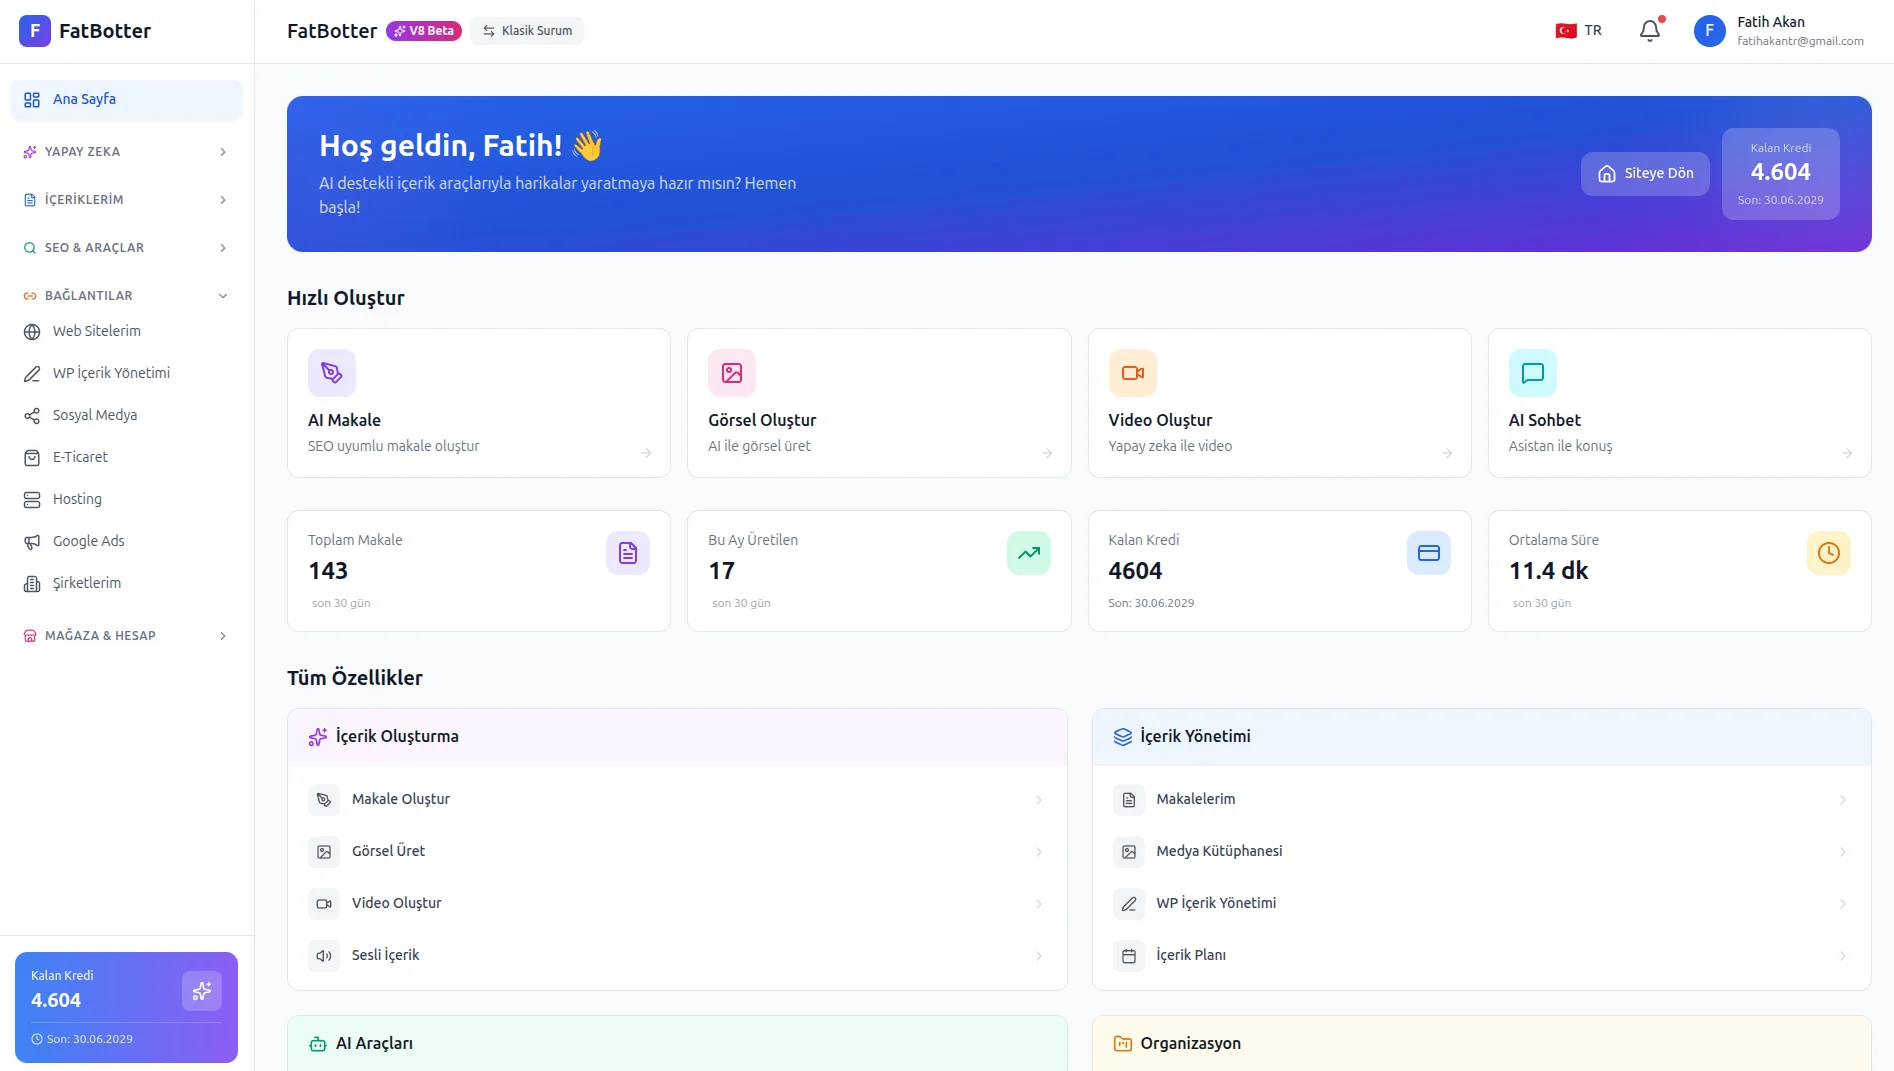1894x1071 pixels.
Task: Expand the MAĞAZA & HESAP section
Action: point(126,636)
